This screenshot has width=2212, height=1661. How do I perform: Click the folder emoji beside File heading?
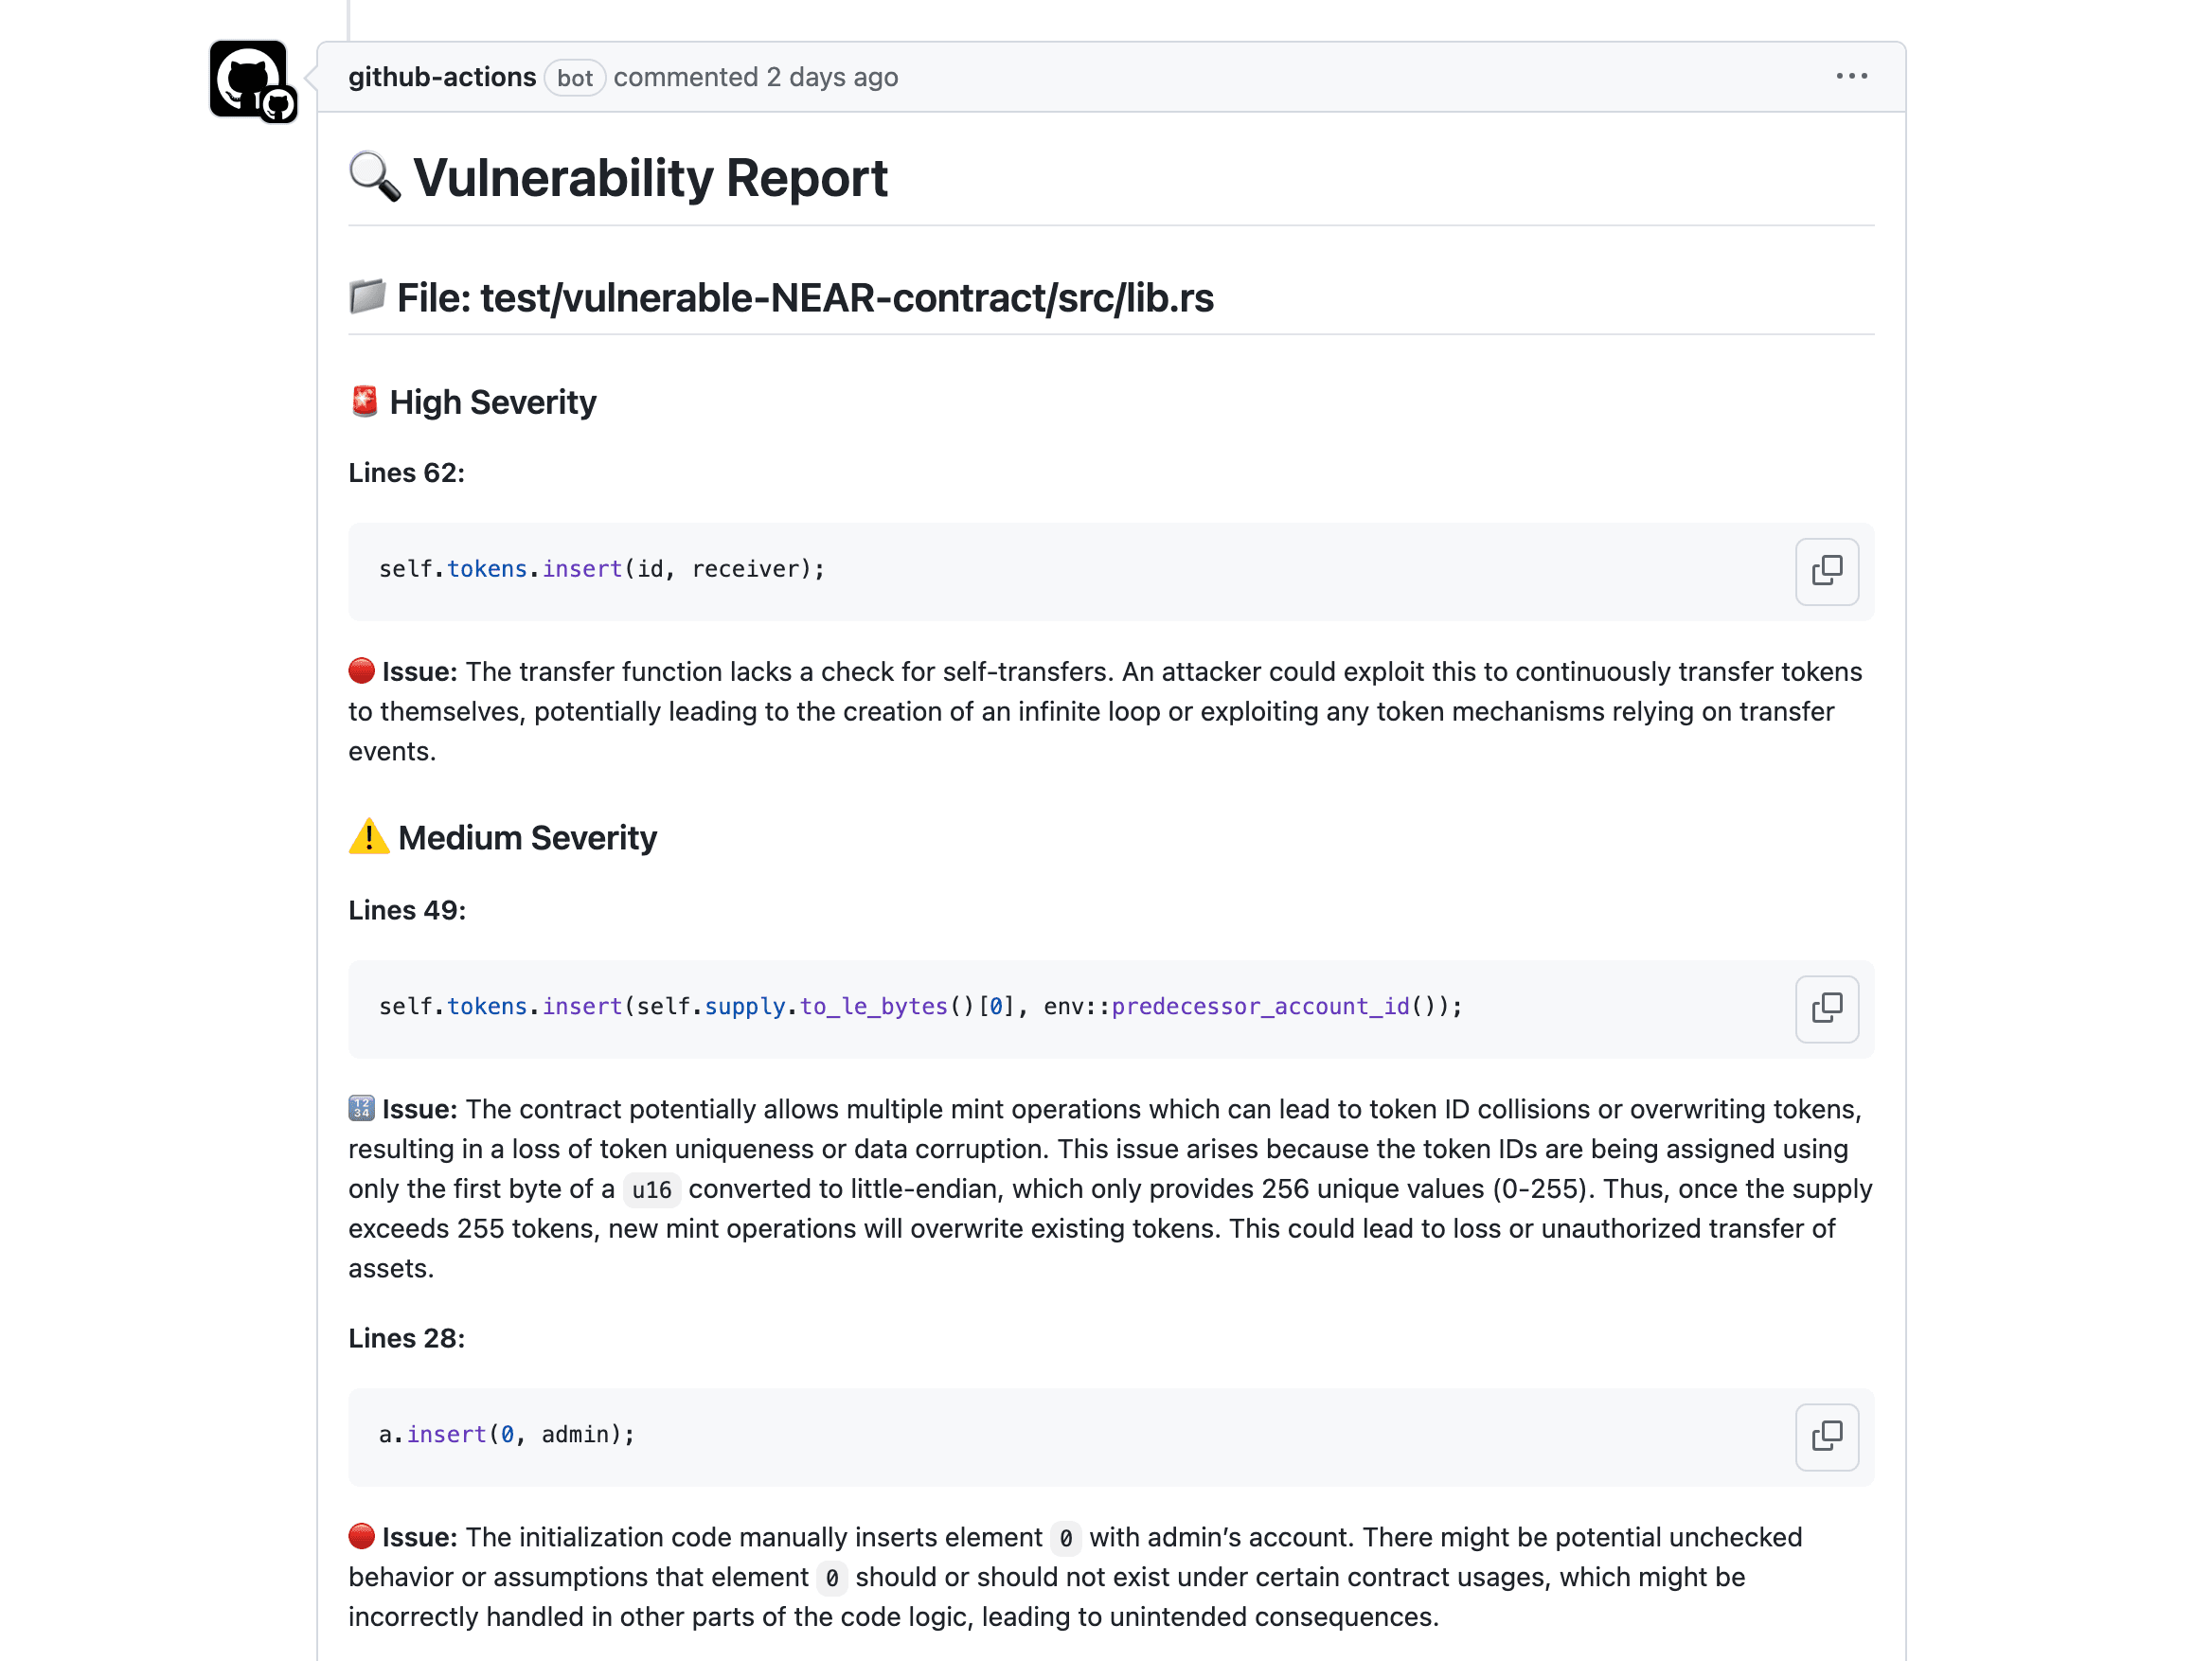coord(367,297)
